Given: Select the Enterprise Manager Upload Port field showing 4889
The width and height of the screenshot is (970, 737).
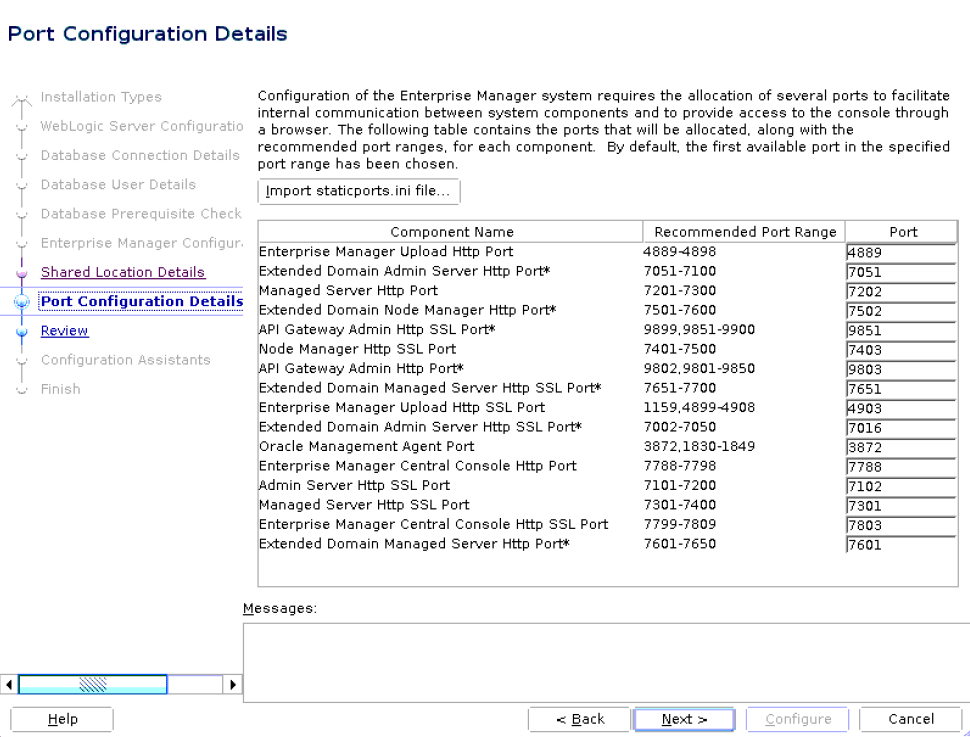Looking at the screenshot, I should pos(899,253).
